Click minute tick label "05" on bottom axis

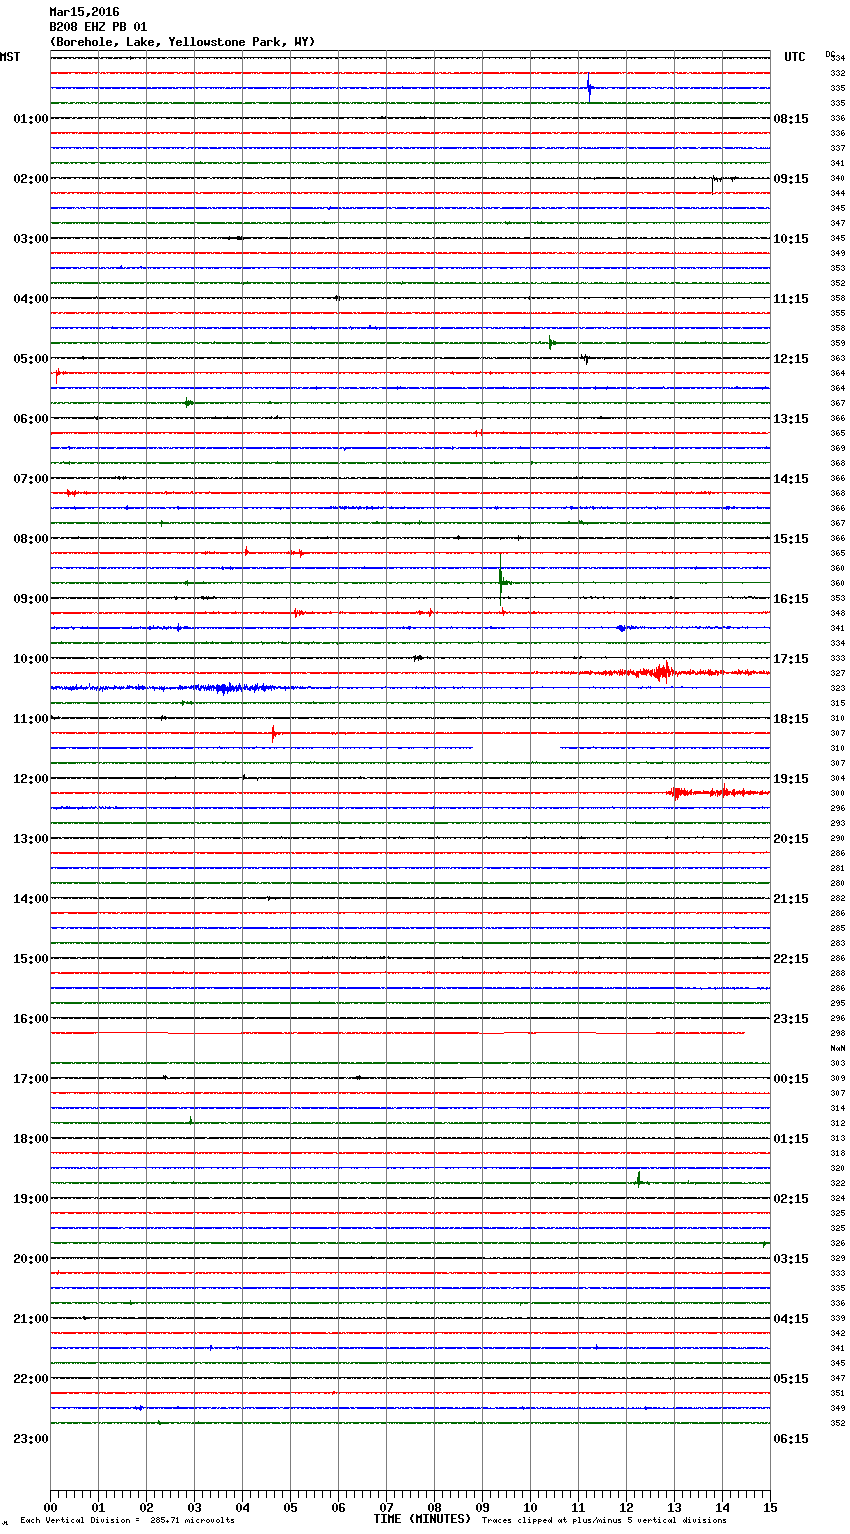coord(290,1507)
